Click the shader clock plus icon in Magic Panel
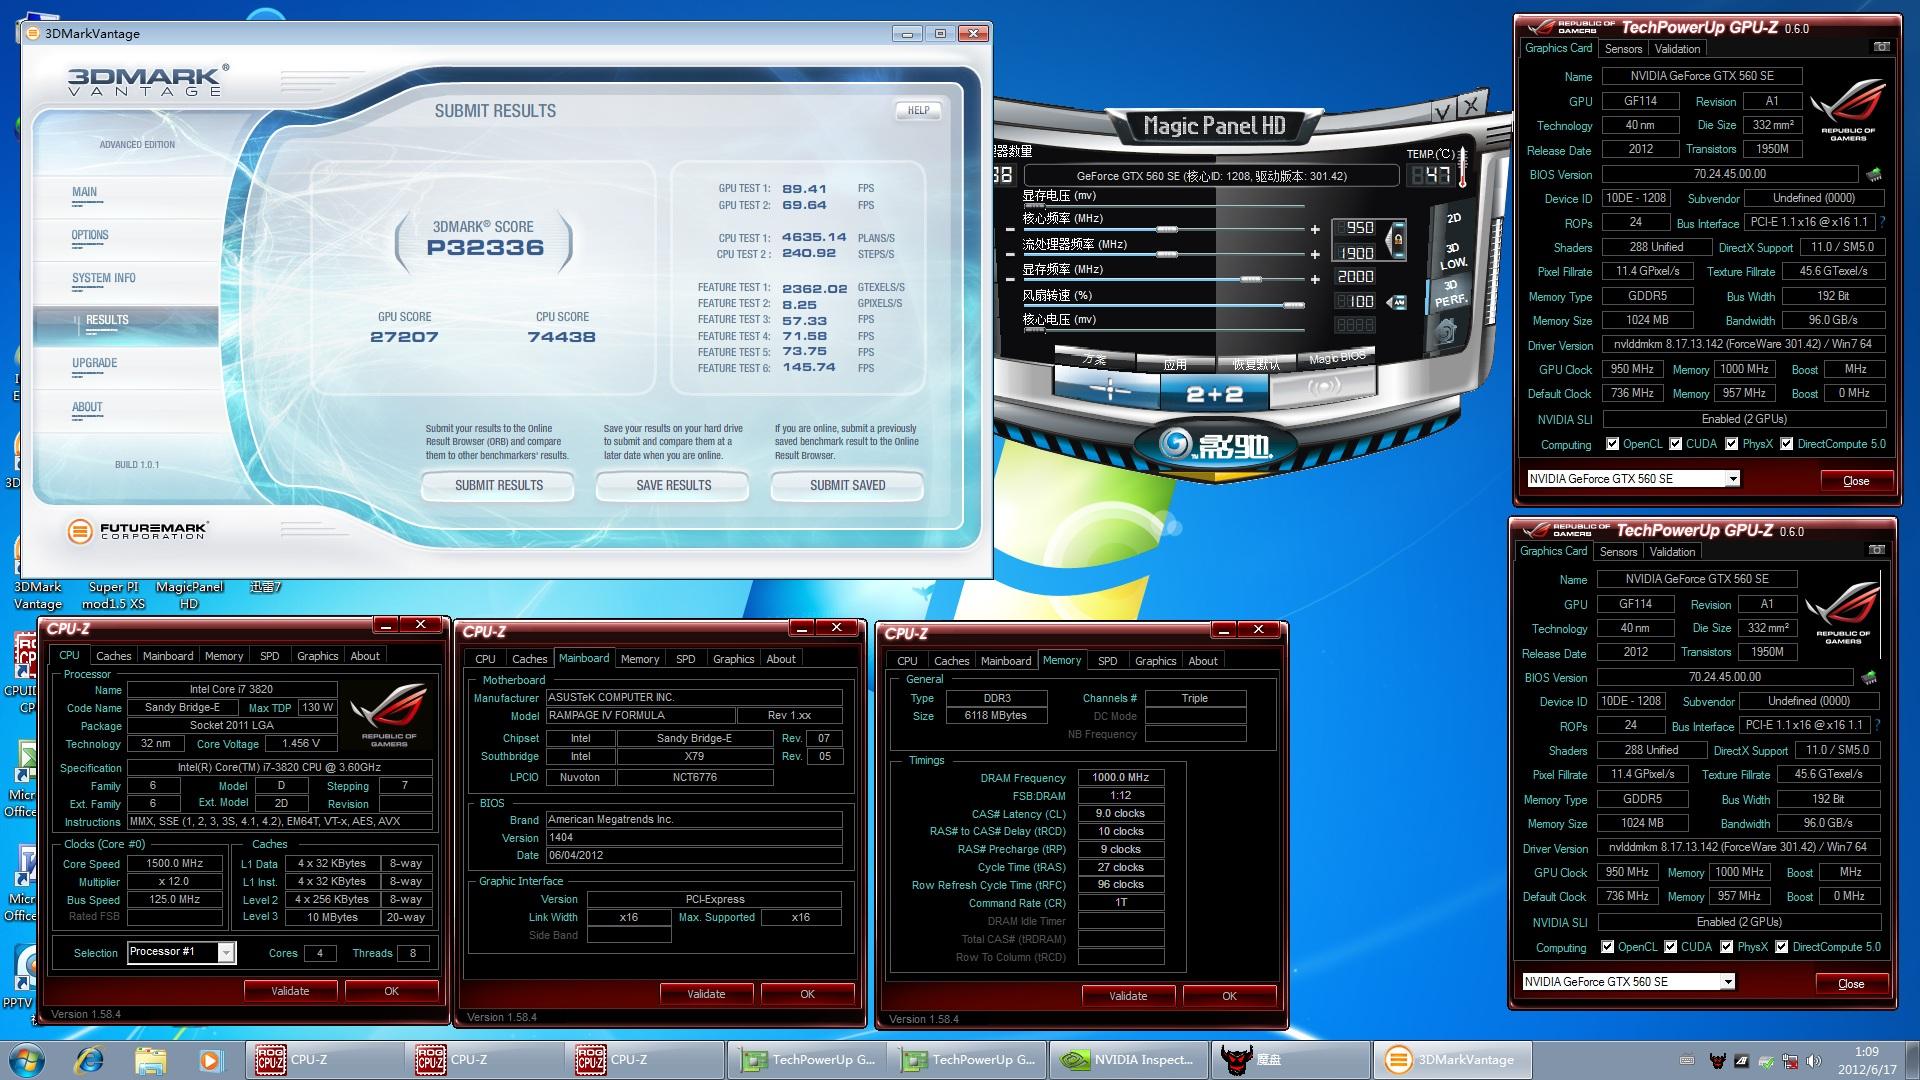Viewport: 1920px width, 1080px height. tap(1315, 254)
